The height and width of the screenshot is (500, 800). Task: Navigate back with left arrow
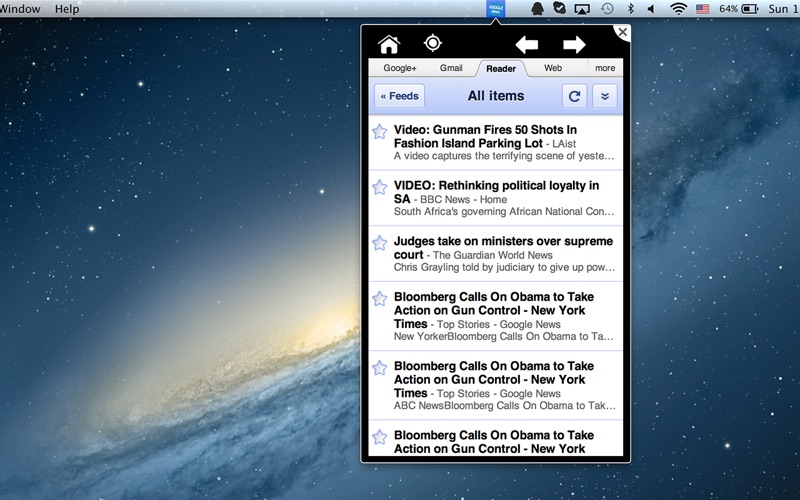[x=527, y=45]
